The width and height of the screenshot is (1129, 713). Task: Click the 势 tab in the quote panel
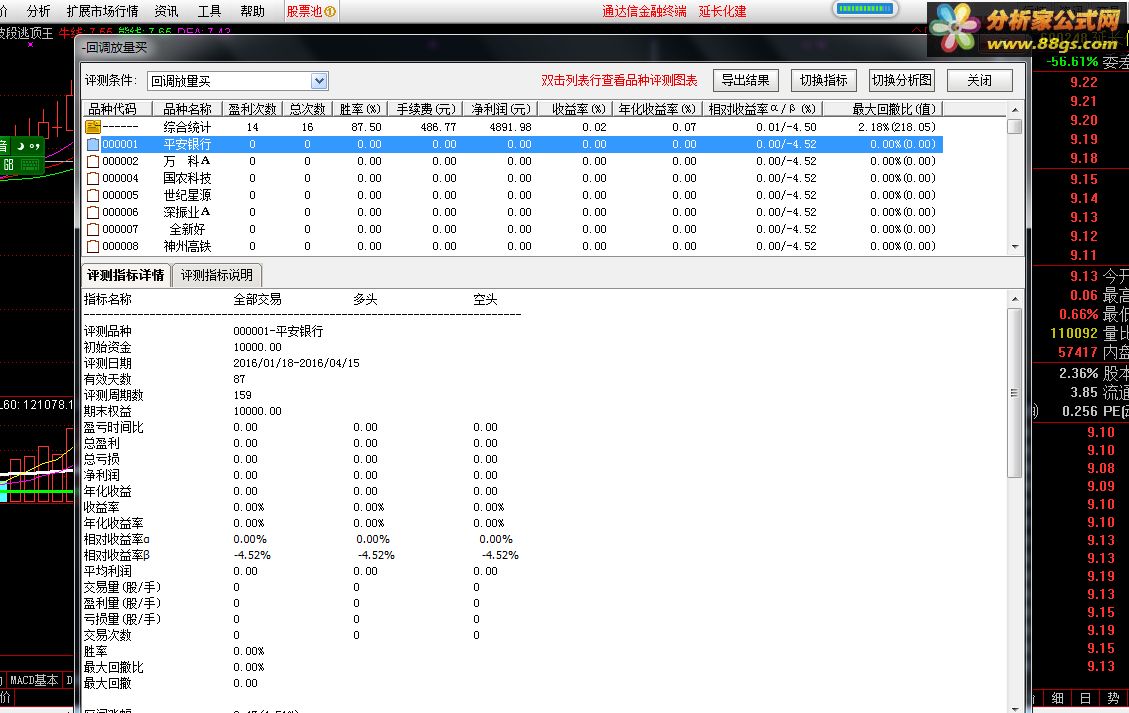tap(1113, 698)
